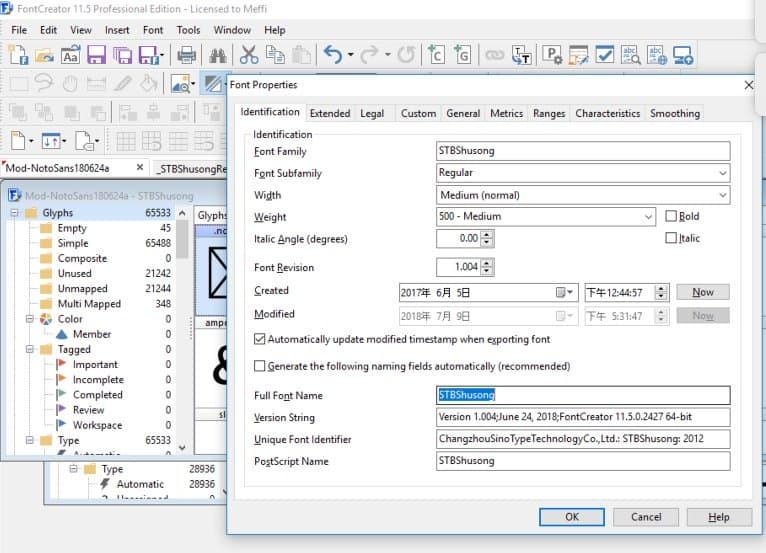Image resolution: width=766 pixels, height=553 pixels.
Task: Click the Open Font folder icon
Action: pos(44,55)
